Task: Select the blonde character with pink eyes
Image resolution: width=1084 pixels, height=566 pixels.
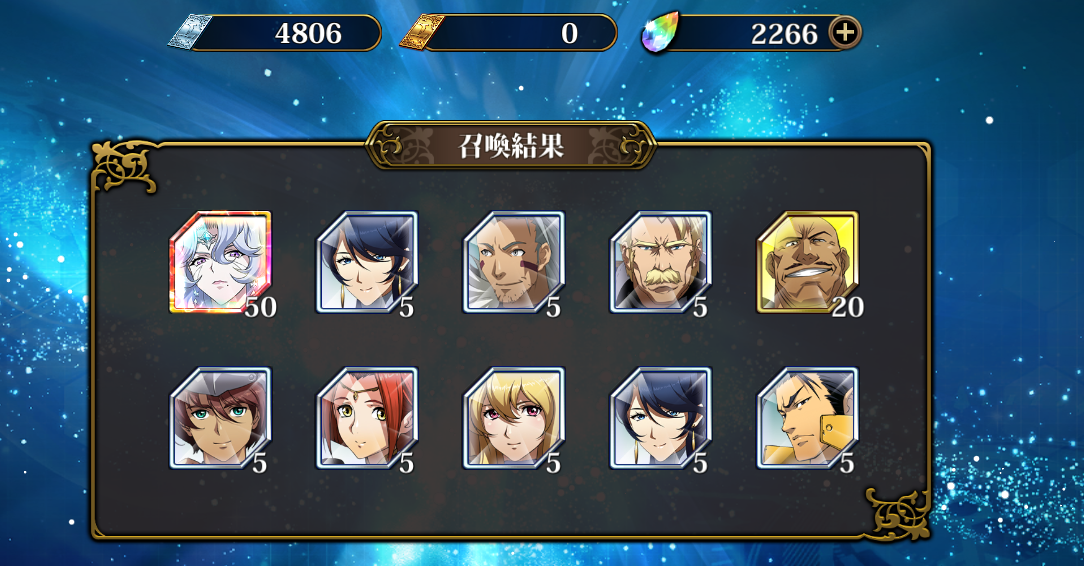Action: 514,418
